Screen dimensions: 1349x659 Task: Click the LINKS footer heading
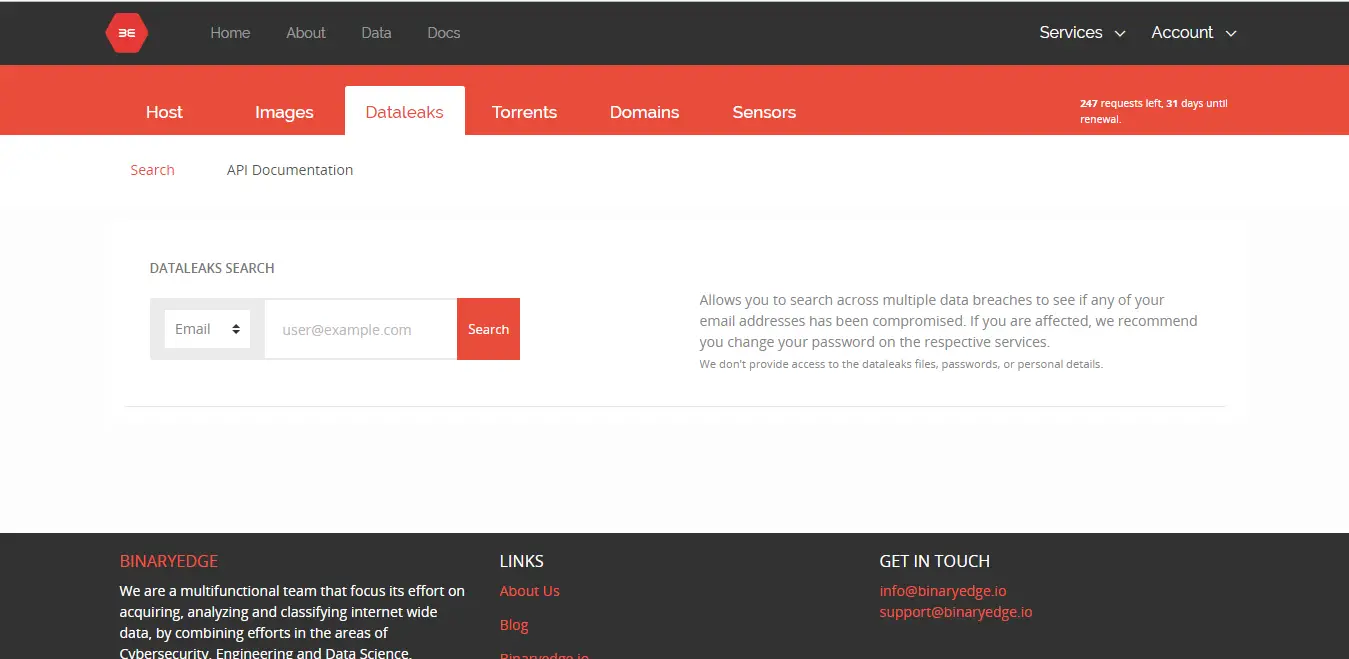point(522,561)
